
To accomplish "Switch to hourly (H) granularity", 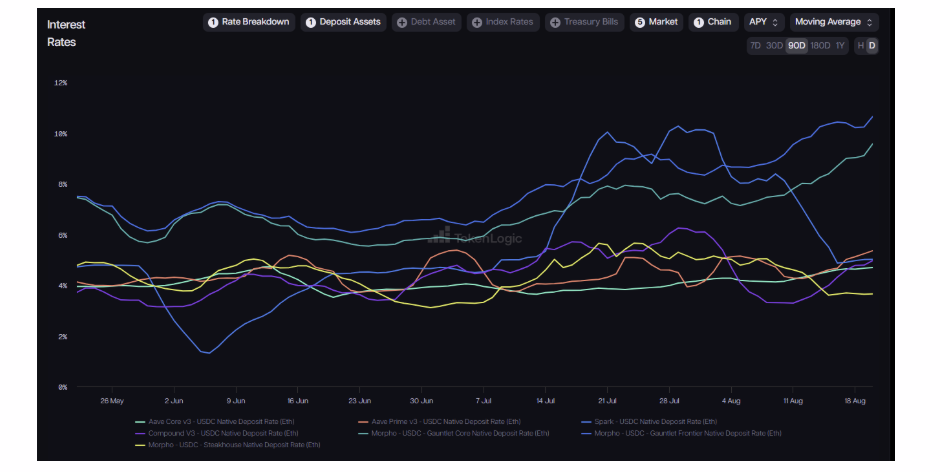I will click(x=860, y=46).
